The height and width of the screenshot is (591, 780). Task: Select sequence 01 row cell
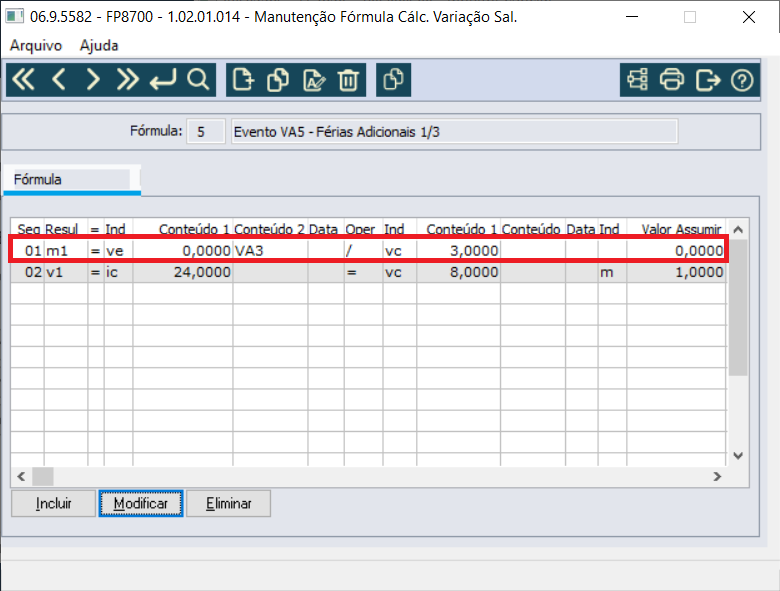point(28,251)
